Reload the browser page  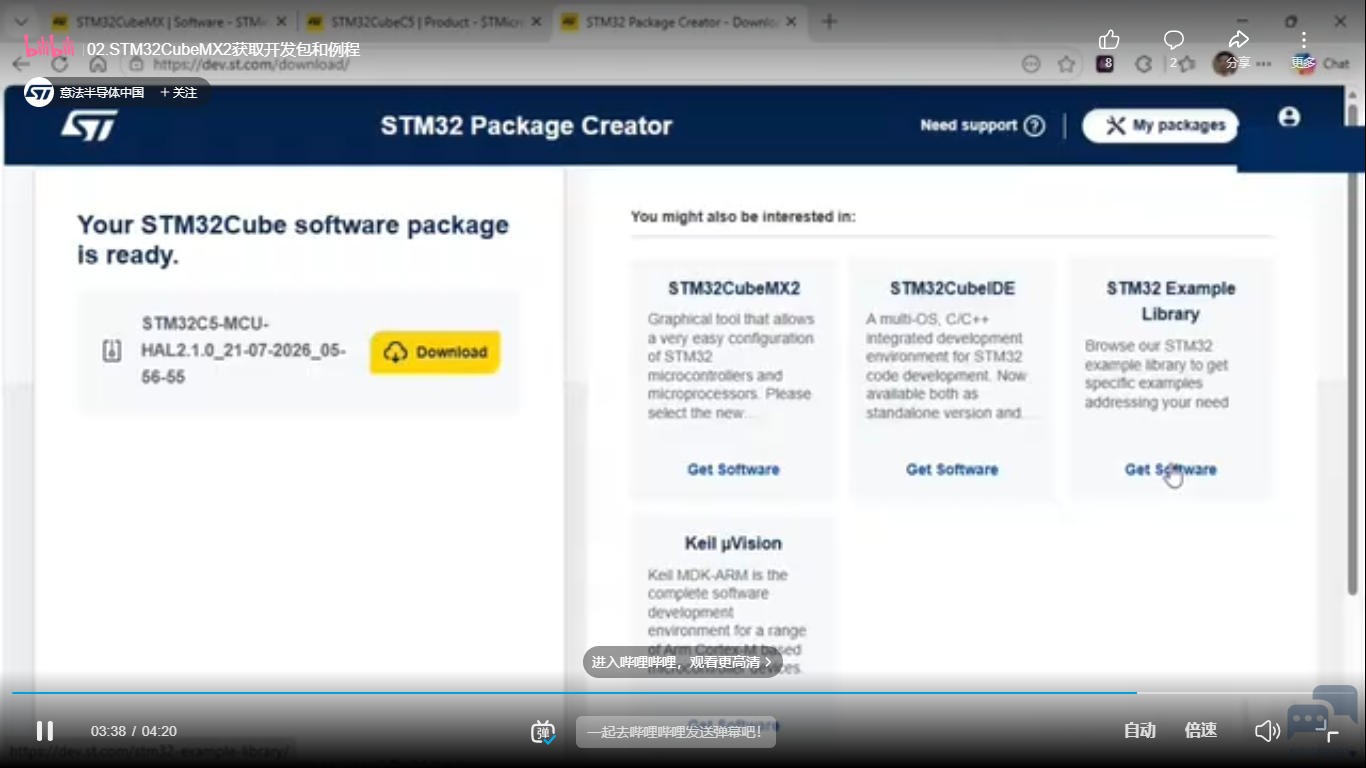[x=59, y=64]
